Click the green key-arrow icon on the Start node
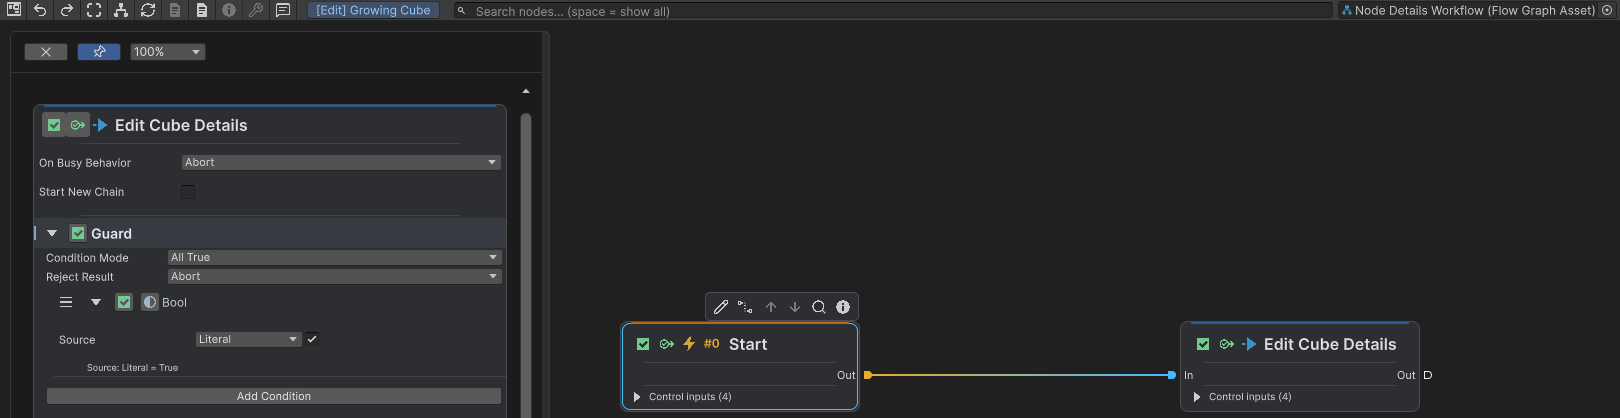 click(x=667, y=344)
